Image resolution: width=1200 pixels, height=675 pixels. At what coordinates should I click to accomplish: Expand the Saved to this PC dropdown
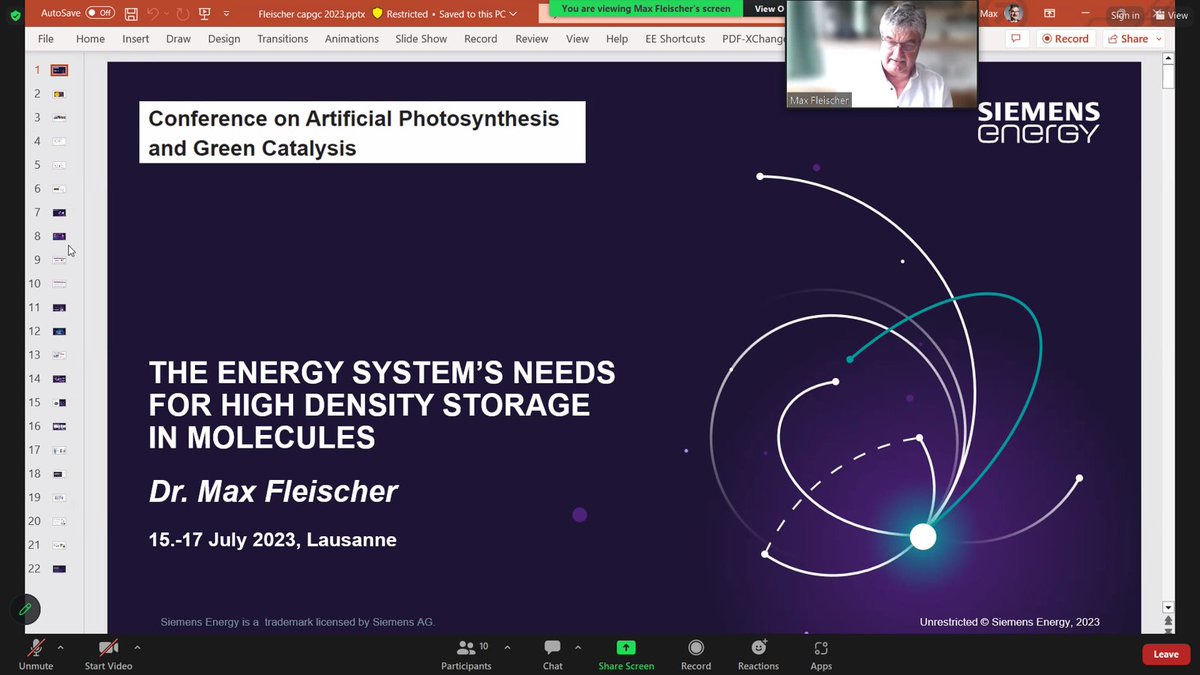[513, 13]
